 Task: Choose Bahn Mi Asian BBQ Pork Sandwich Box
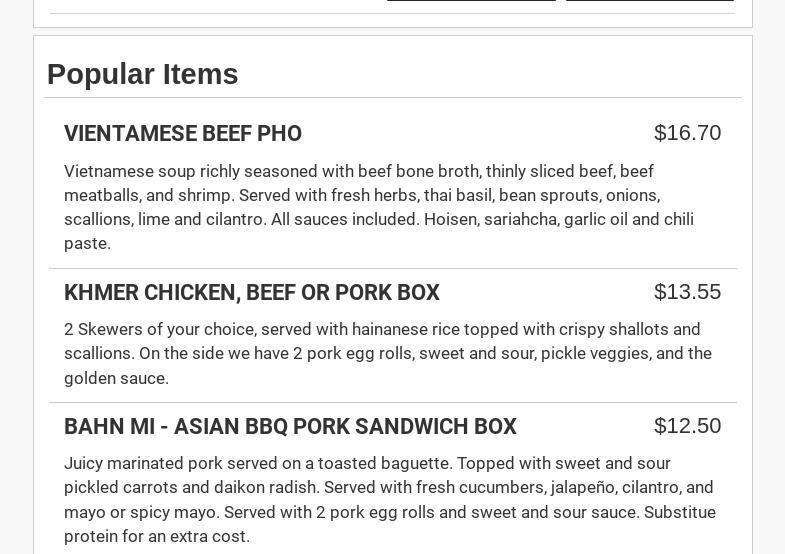290,427
